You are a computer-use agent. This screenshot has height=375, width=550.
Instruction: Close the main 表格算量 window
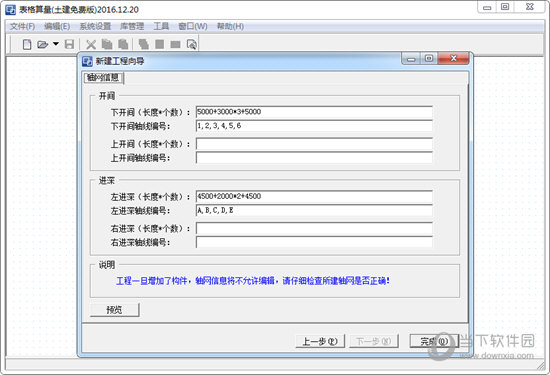(530, 7)
